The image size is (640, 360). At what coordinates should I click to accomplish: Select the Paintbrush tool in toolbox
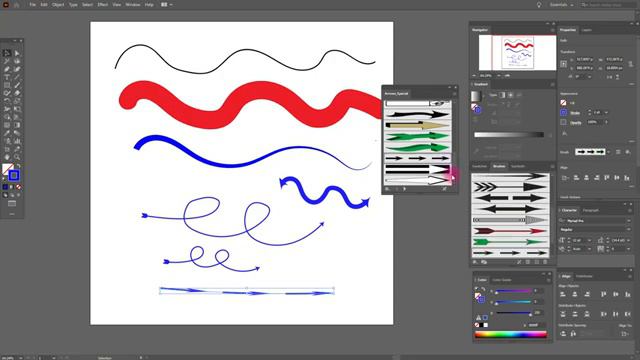point(17,85)
